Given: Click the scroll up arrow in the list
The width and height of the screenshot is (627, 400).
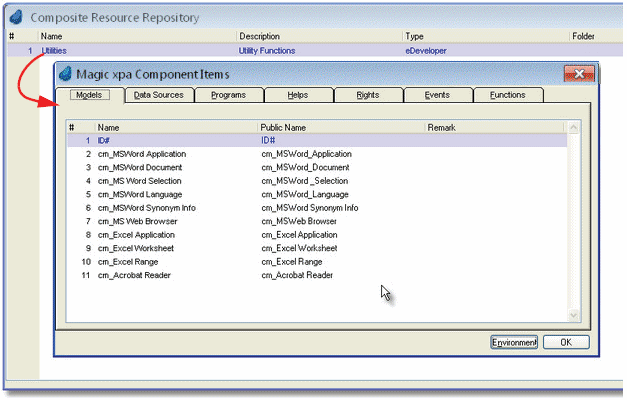Looking at the screenshot, I should tap(573, 128).
